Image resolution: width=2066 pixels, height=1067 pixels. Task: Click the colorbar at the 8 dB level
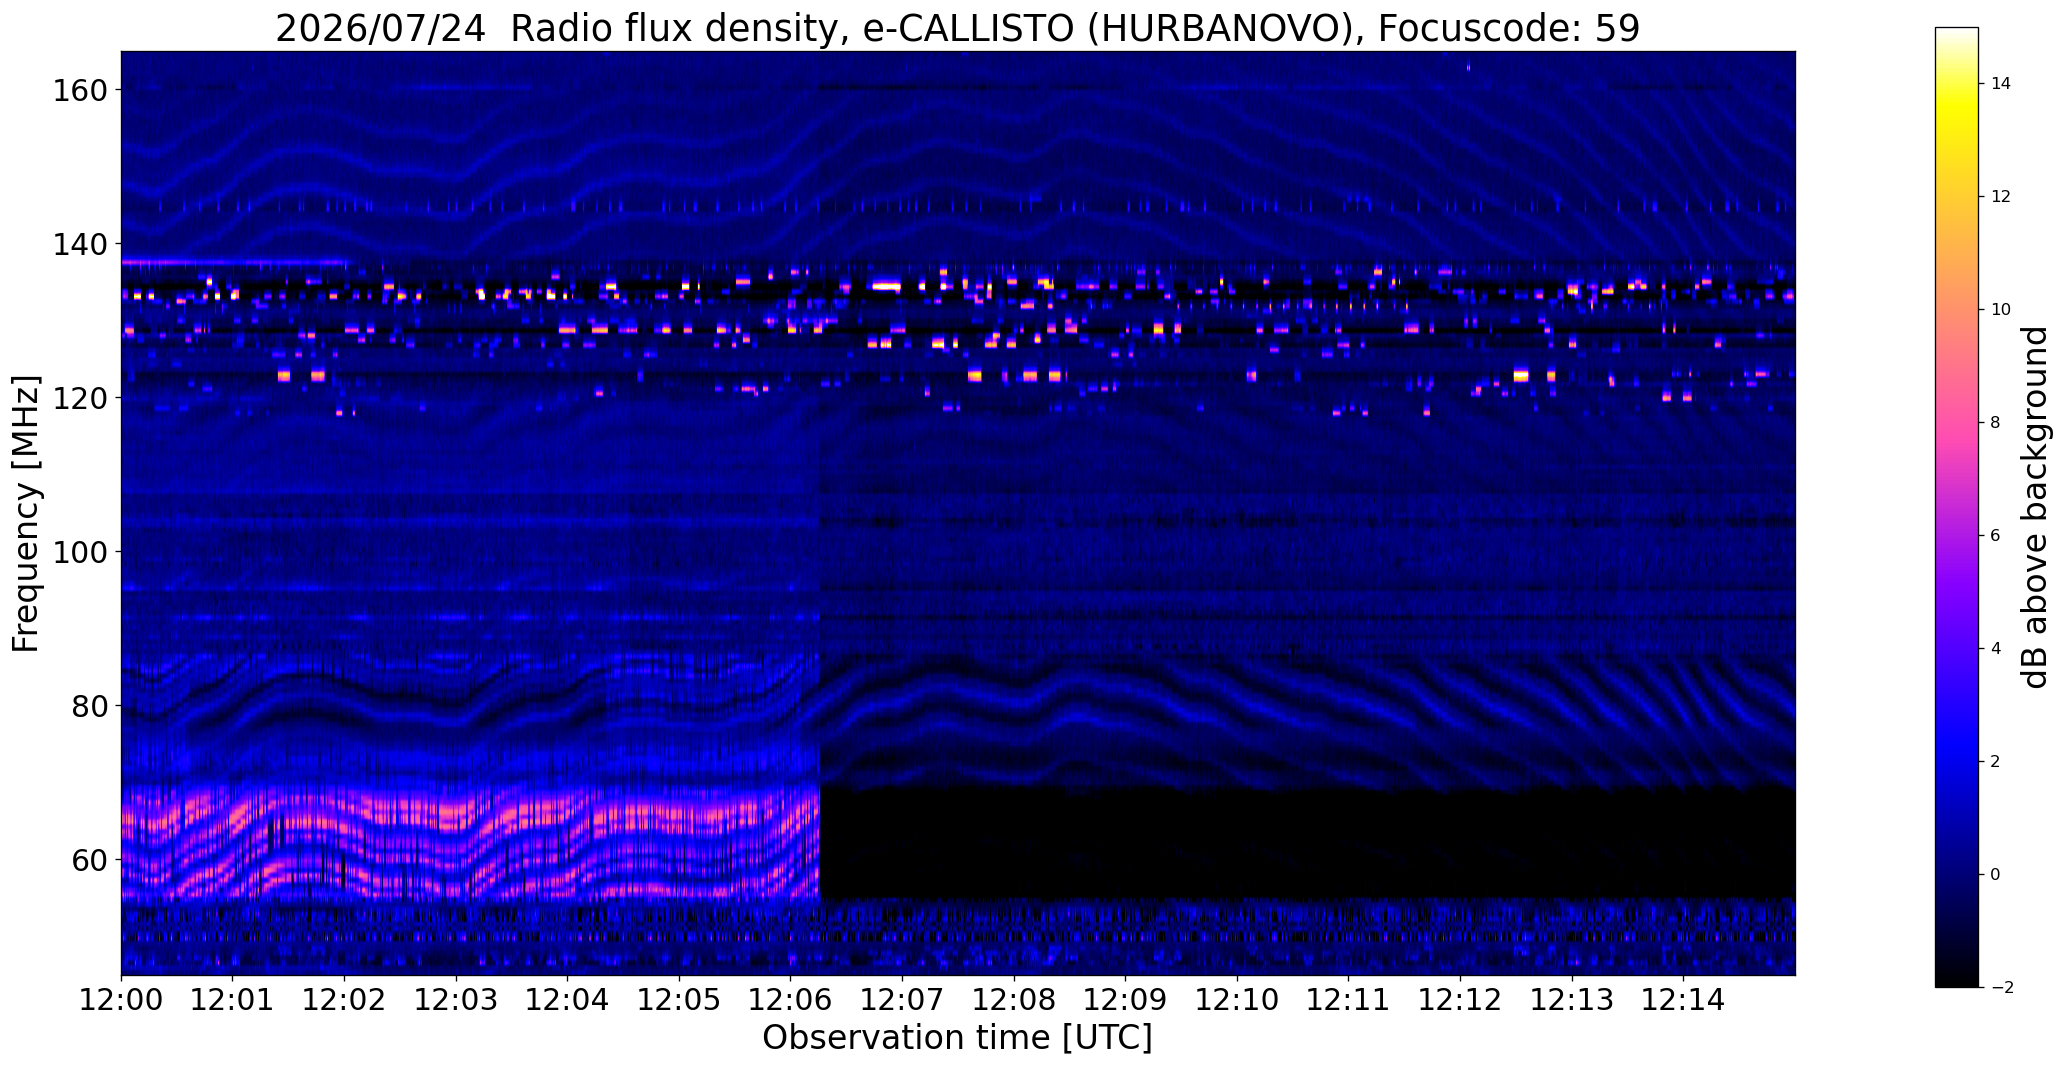click(1957, 422)
